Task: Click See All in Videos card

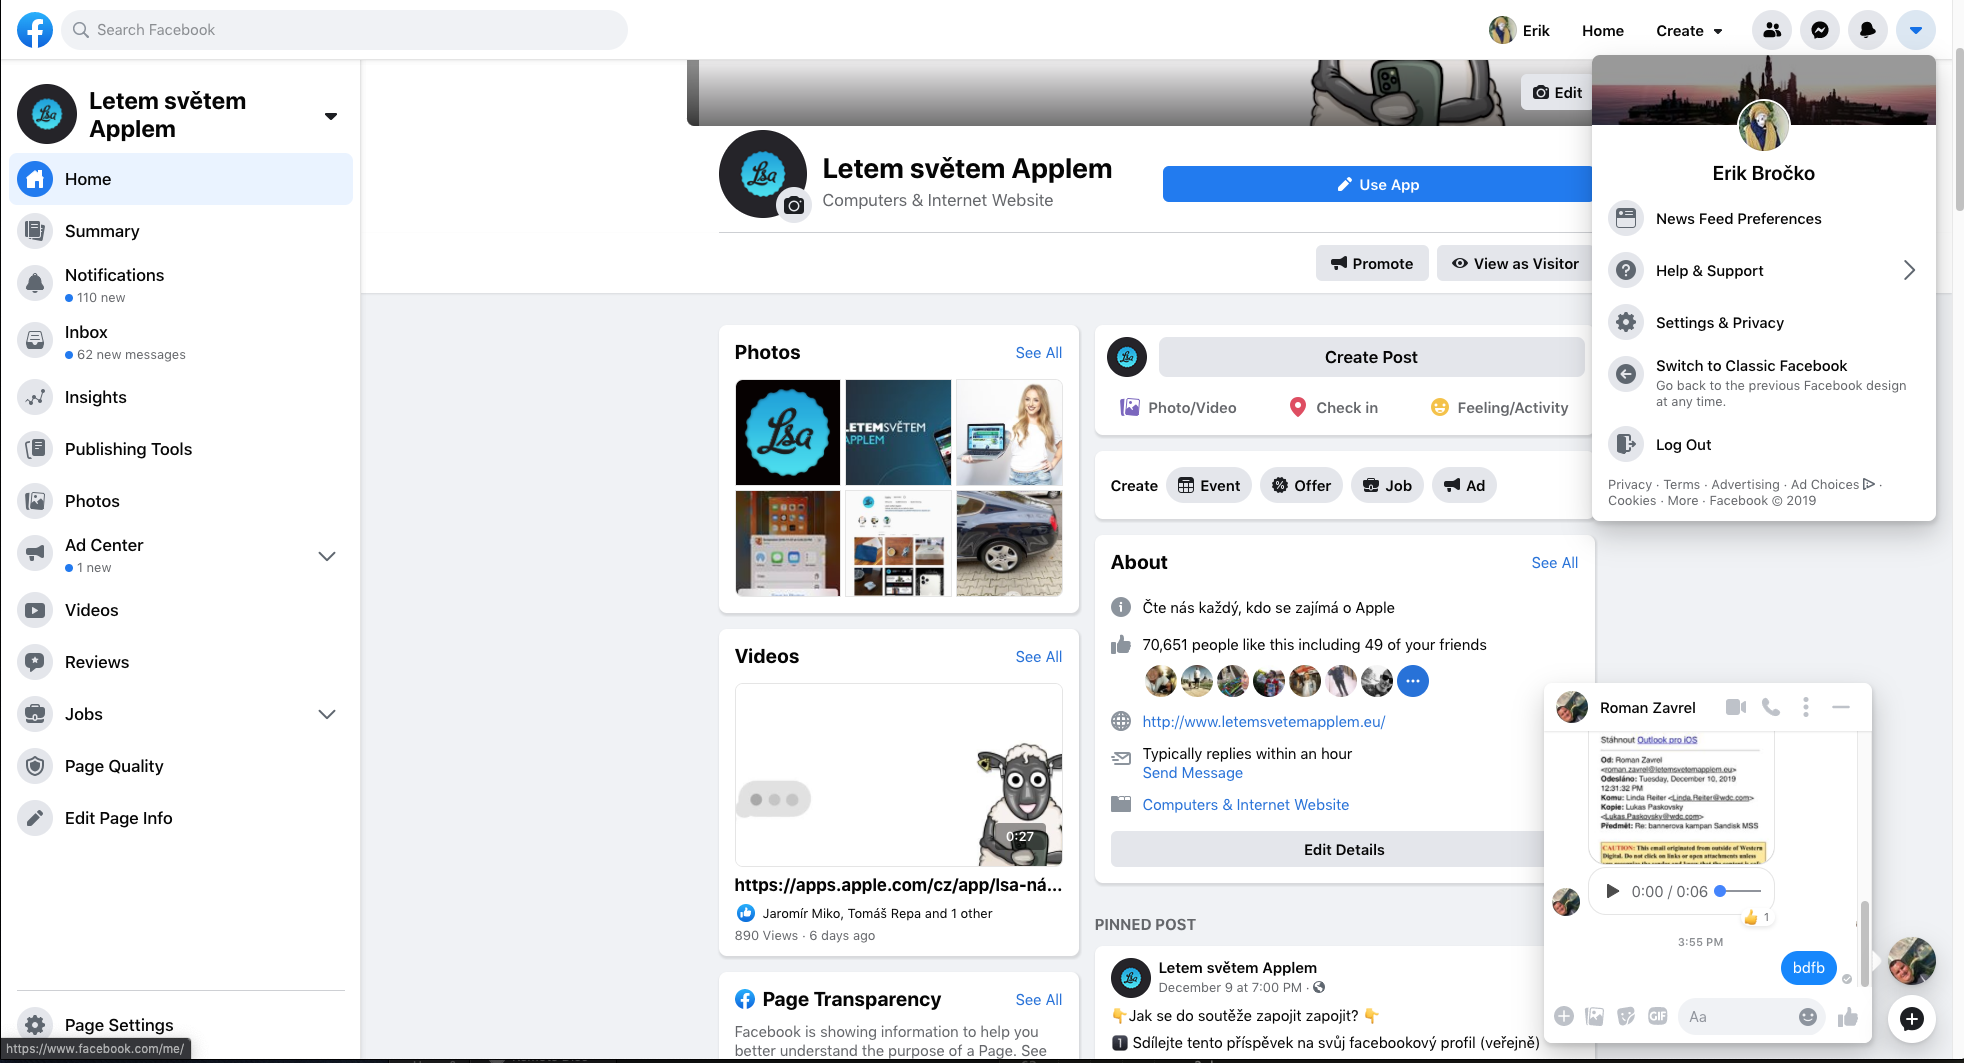Action: tap(1038, 656)
